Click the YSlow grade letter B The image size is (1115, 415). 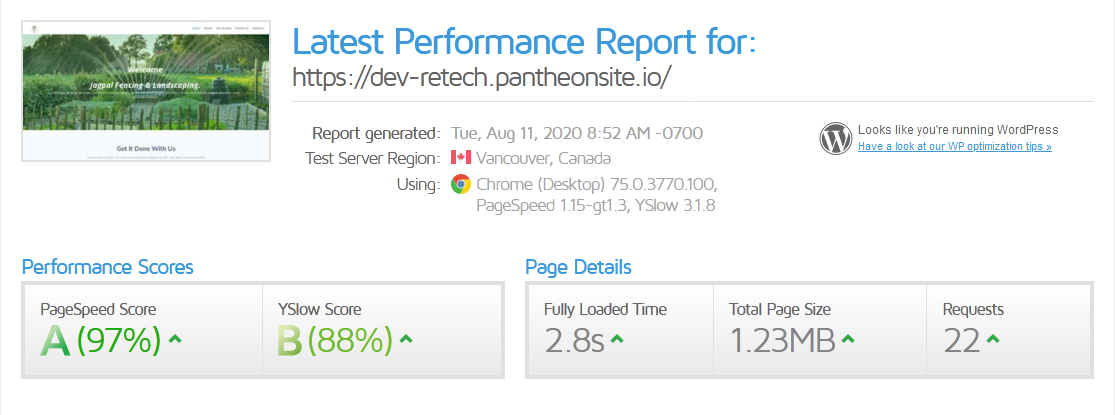pos(290,341)
